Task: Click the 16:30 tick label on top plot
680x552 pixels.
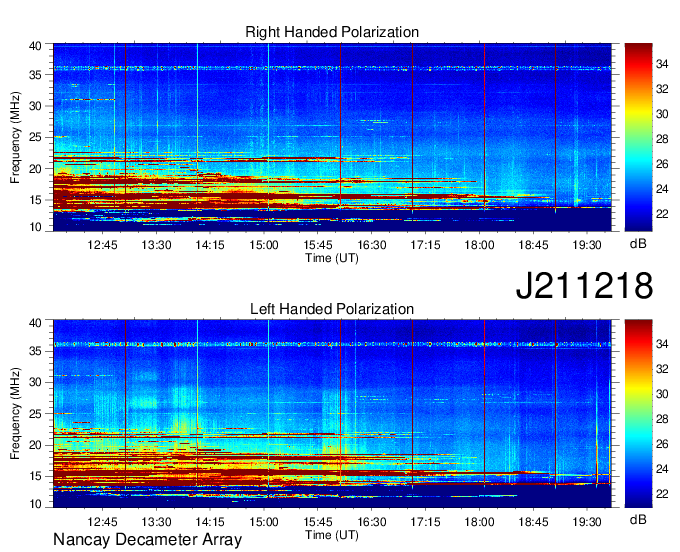Action: (372, 245)
